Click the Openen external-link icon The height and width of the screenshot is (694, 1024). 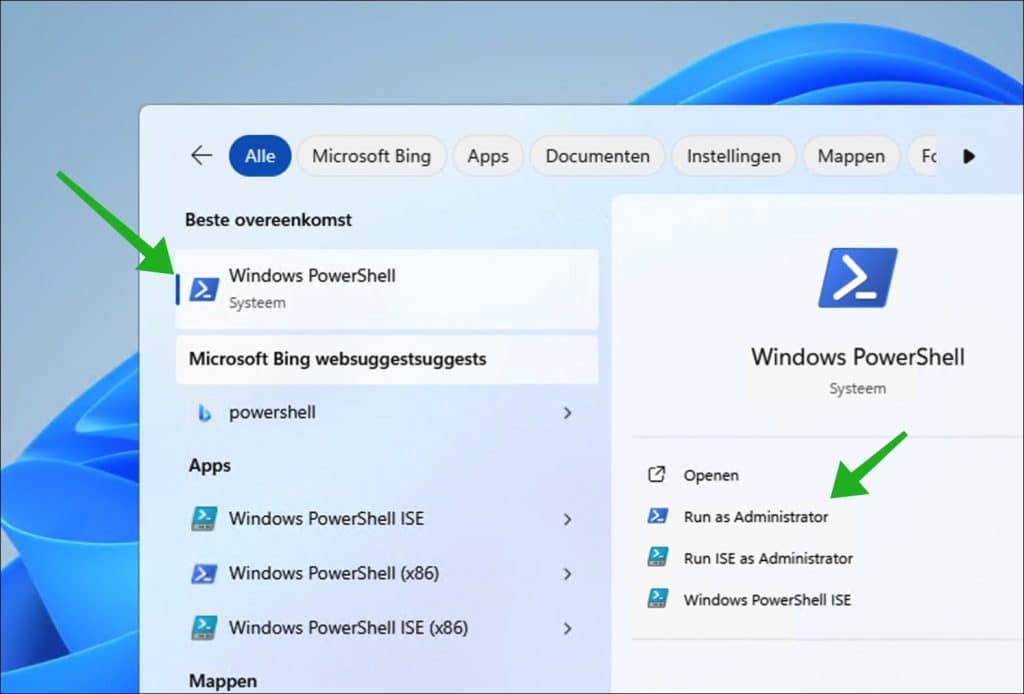[657, 475]
